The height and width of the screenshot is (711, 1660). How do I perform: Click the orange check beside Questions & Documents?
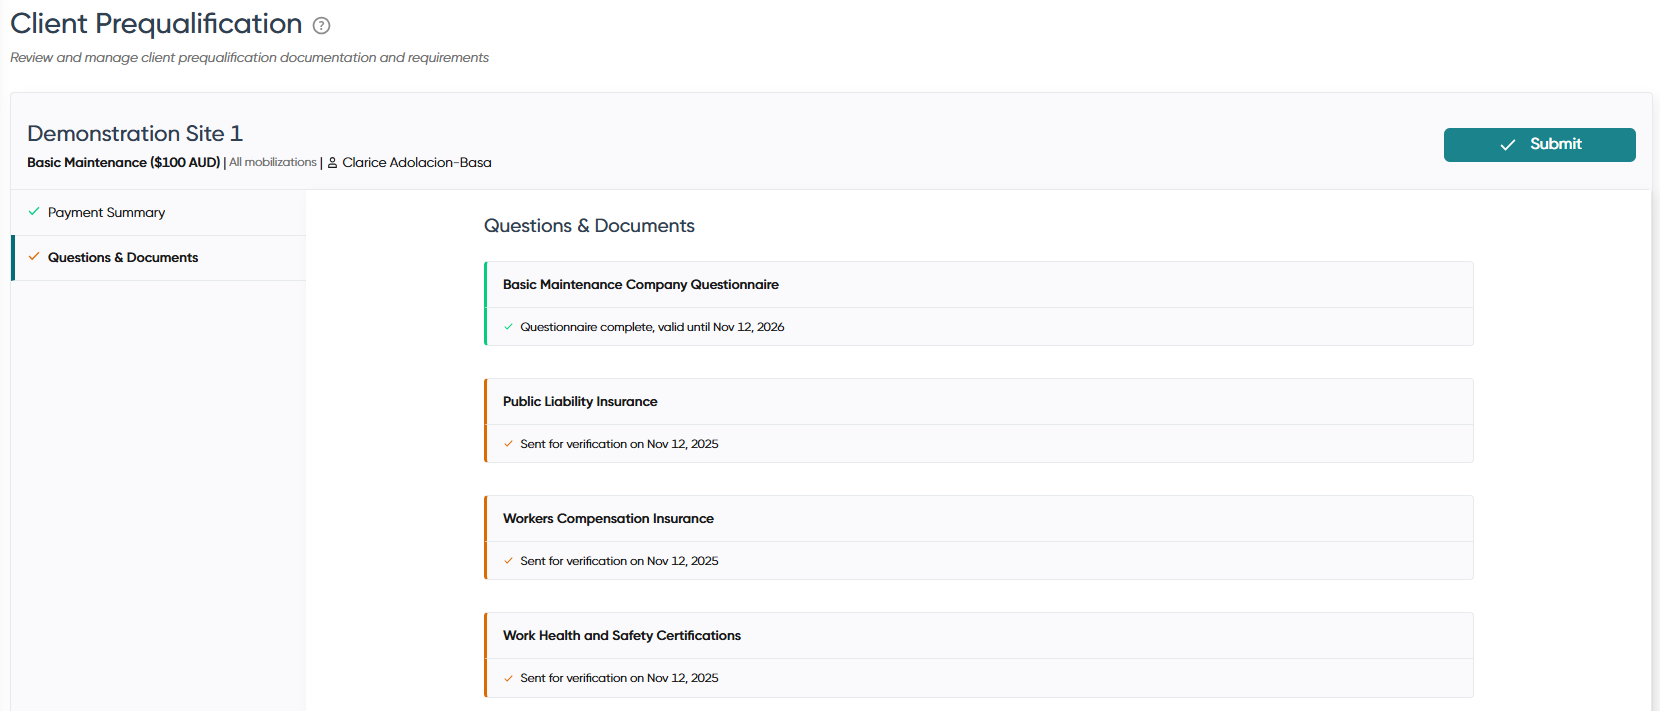(34, 257)
